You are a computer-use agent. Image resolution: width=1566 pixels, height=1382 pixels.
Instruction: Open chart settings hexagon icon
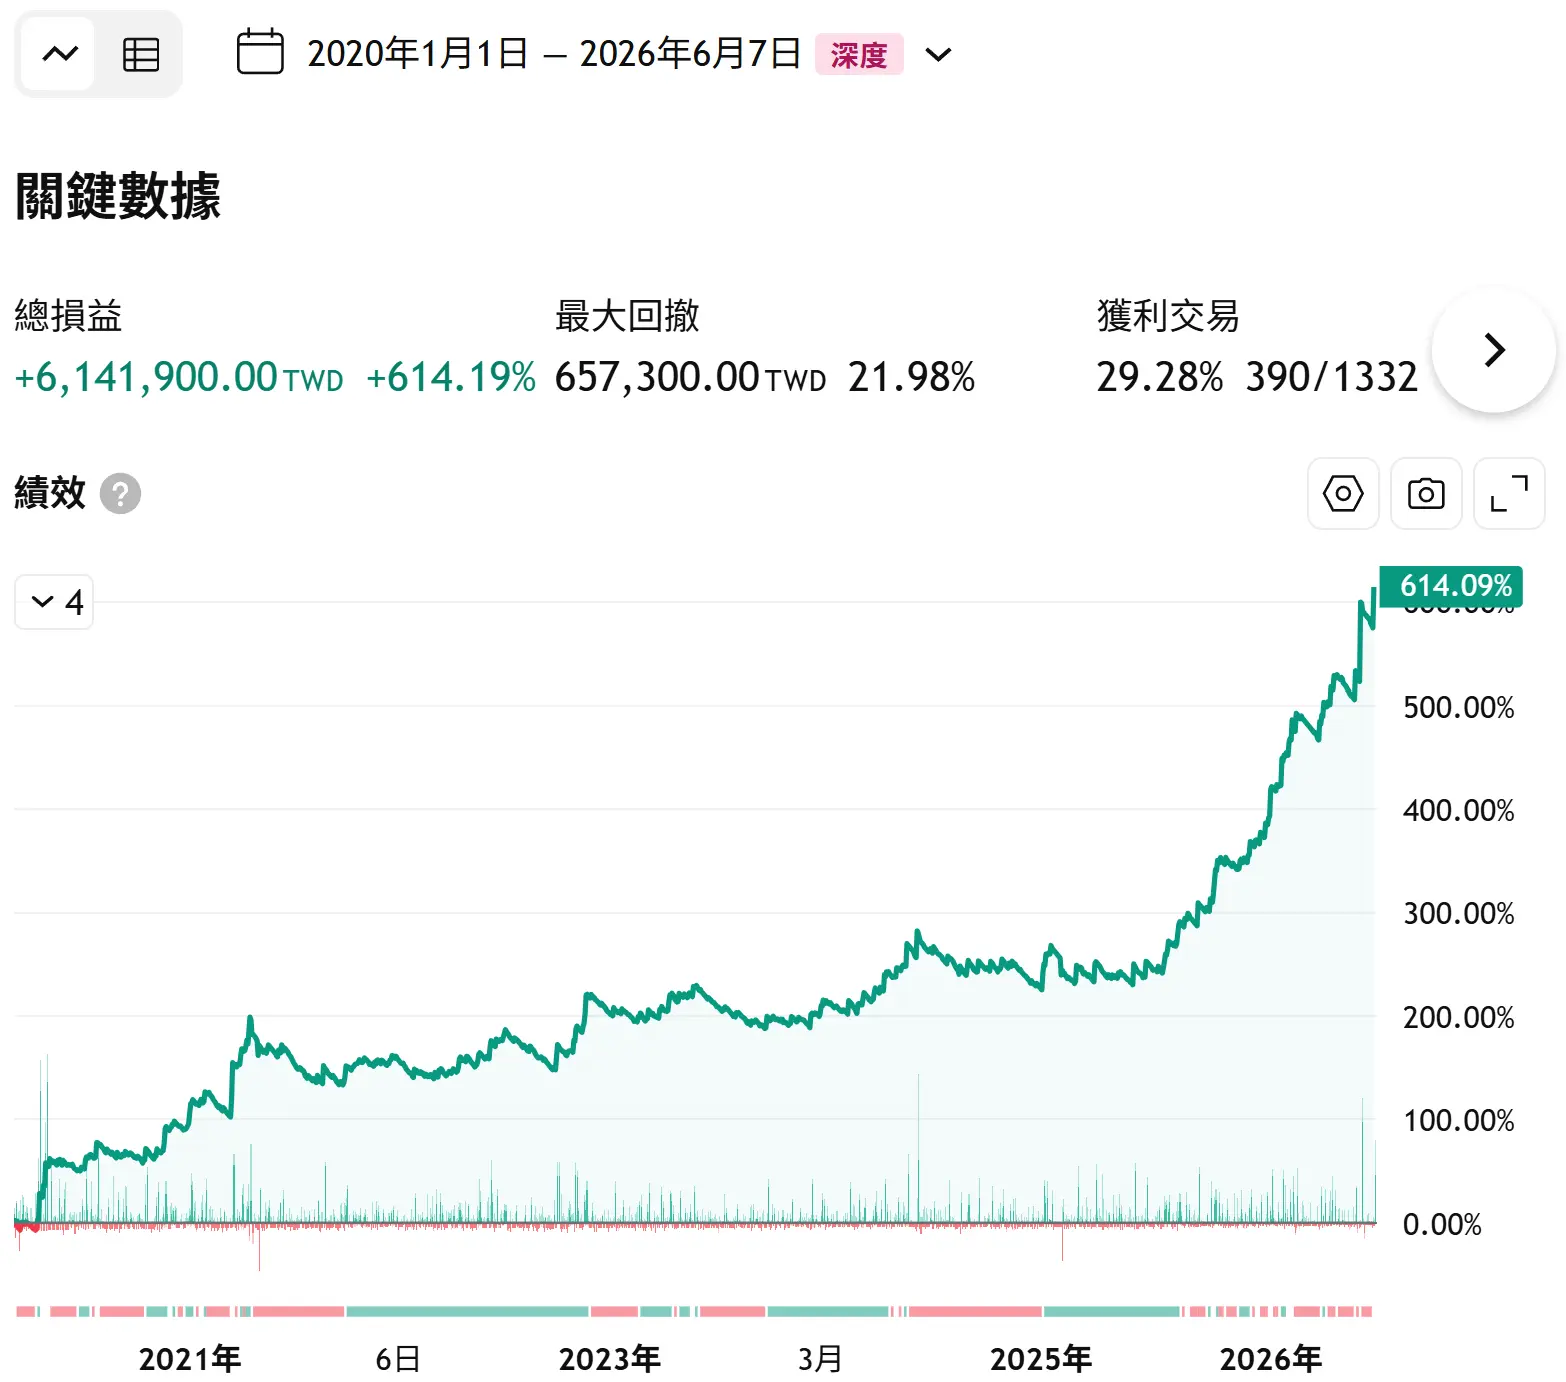pyautogui.click(x=1343, y=493)
